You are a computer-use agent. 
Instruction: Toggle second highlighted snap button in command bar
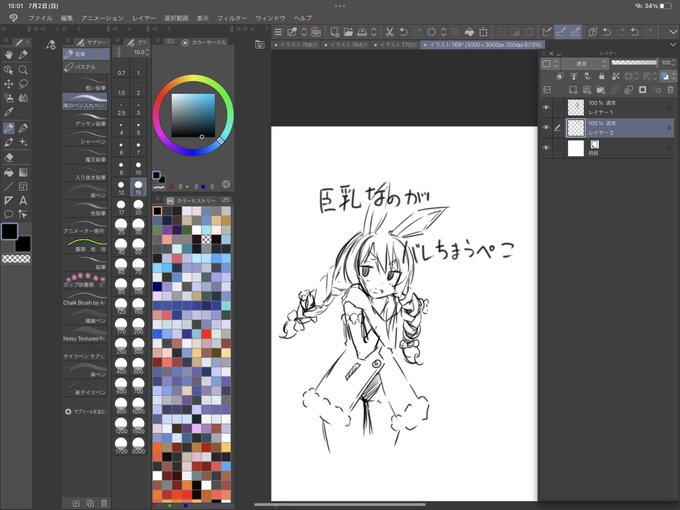pyautogui.click(x=561, y=32)
